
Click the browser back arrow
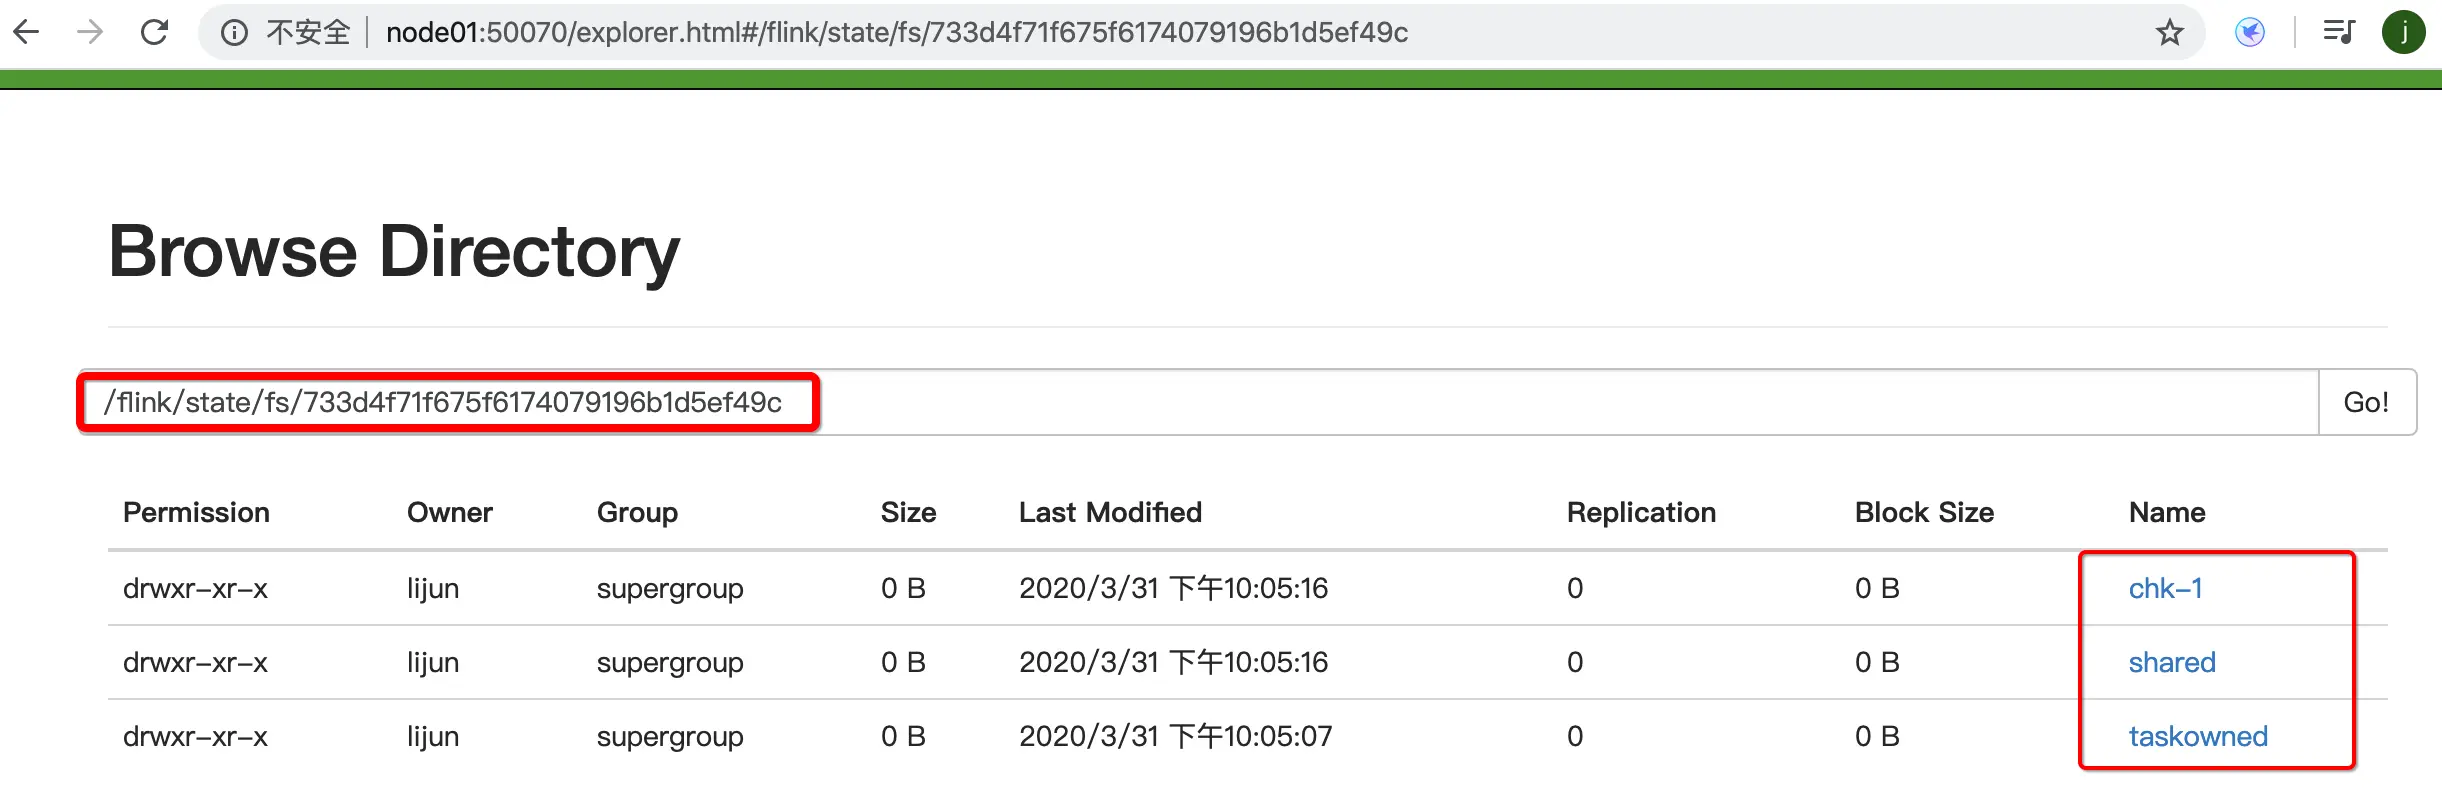point(27,32)
